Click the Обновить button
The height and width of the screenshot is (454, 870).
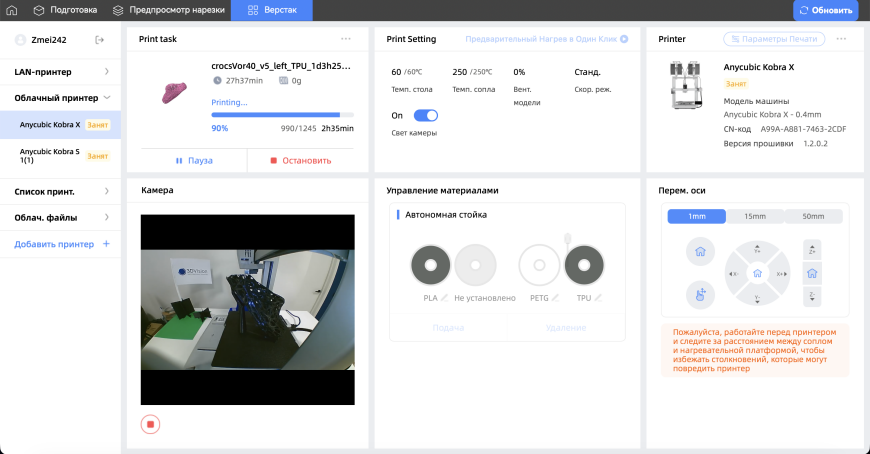pos(826,10)
